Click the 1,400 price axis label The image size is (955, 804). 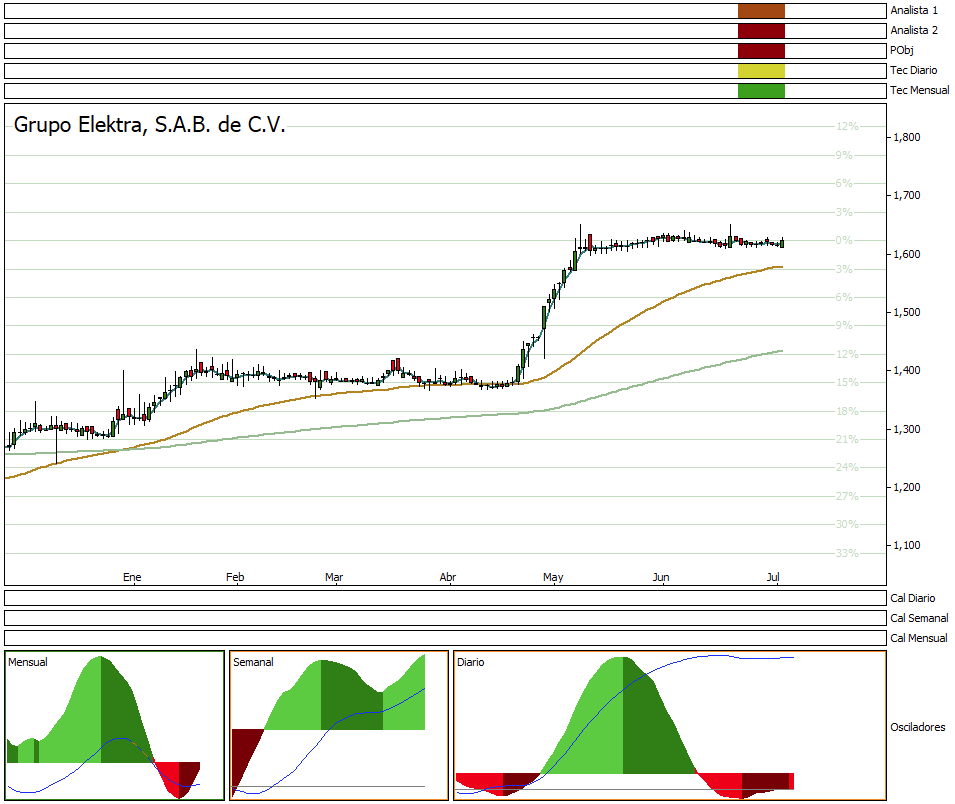[x=907, y=370]
